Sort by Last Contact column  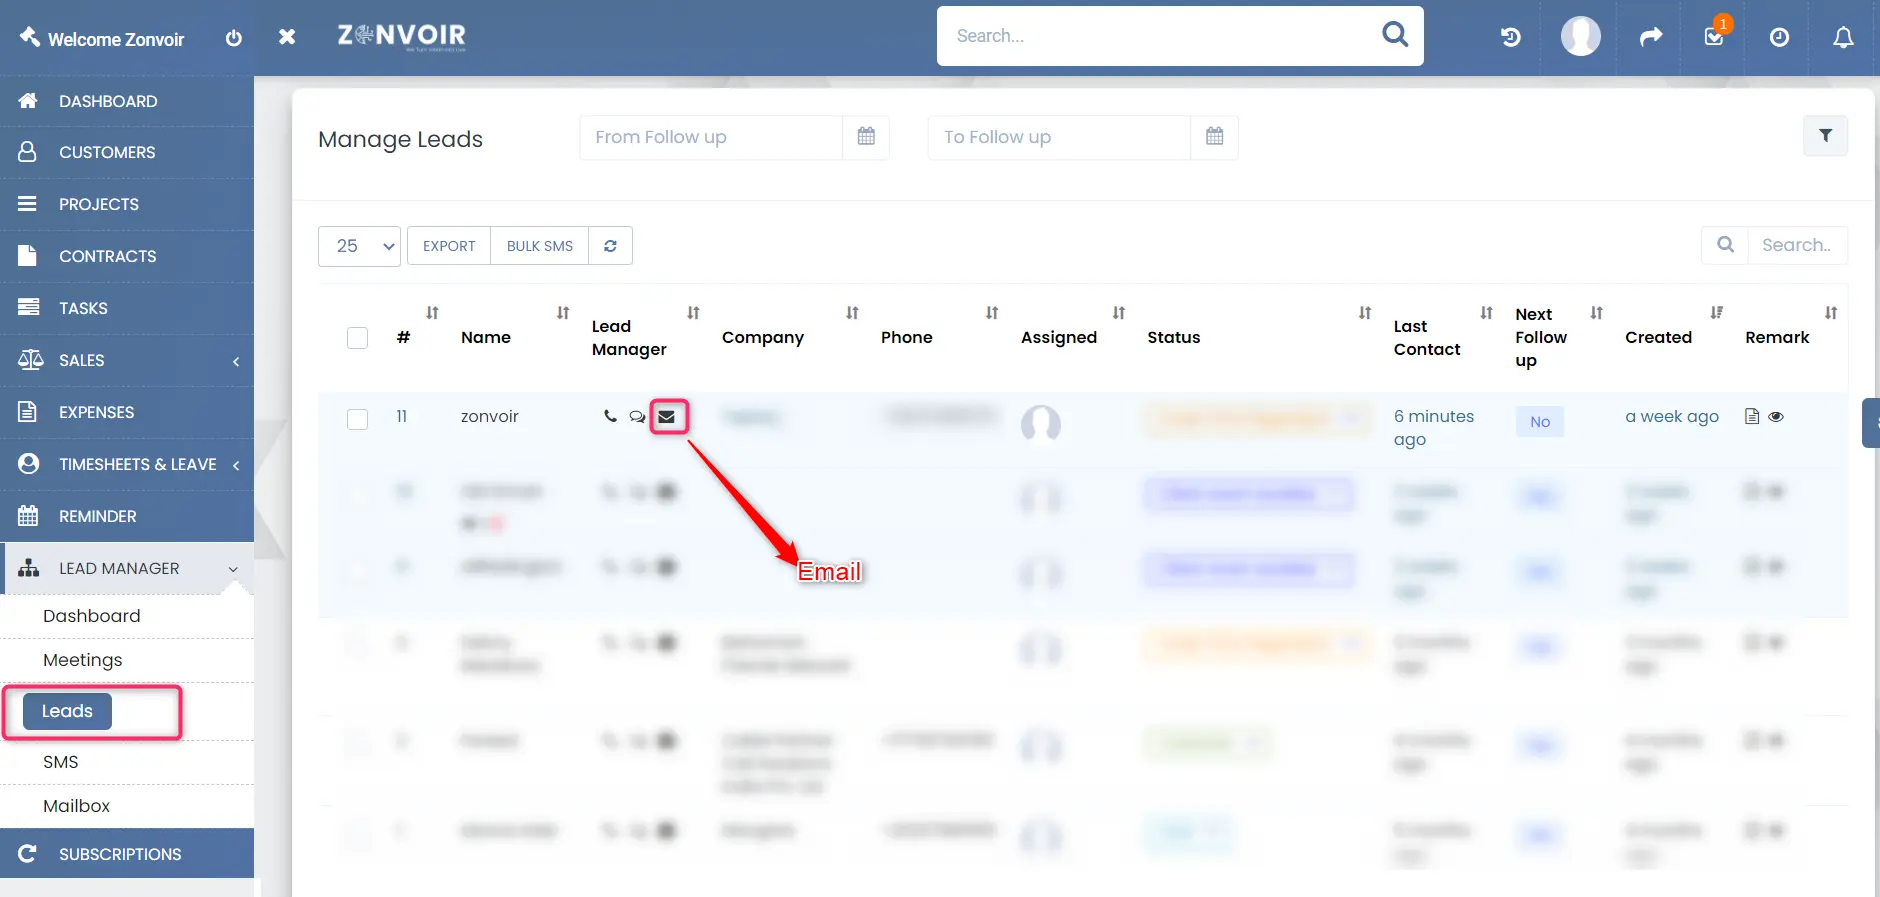click(1487, 313)
